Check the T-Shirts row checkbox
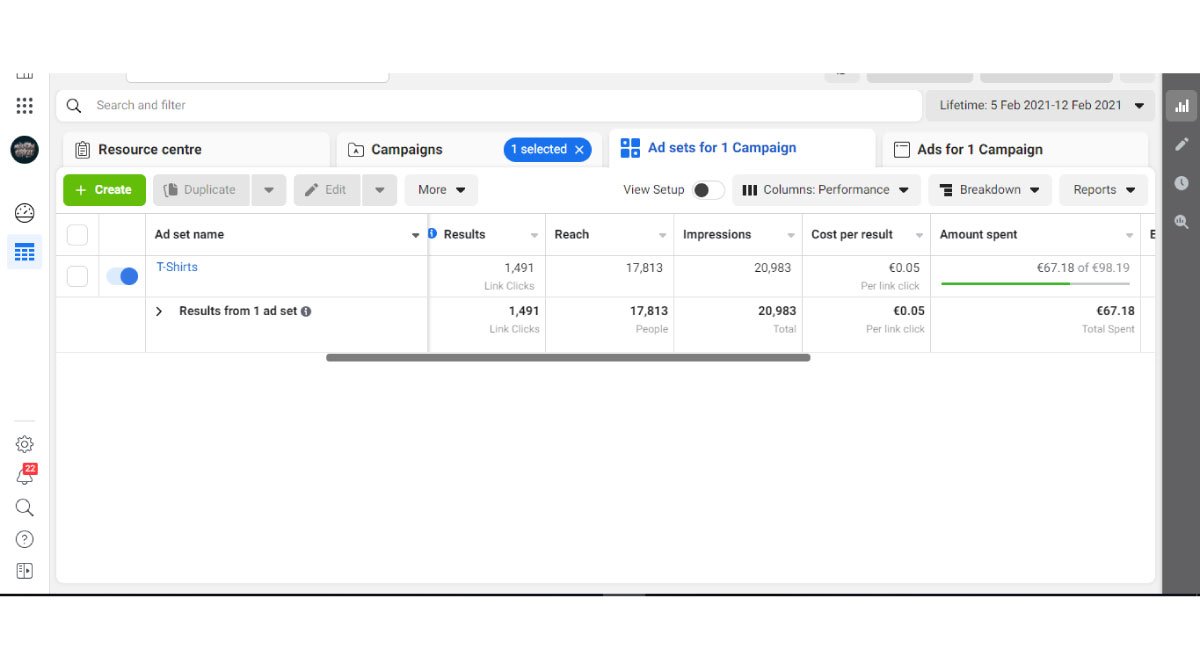Screen dimensions: 1200x669 pyautogui.click(x=77, y=276)
